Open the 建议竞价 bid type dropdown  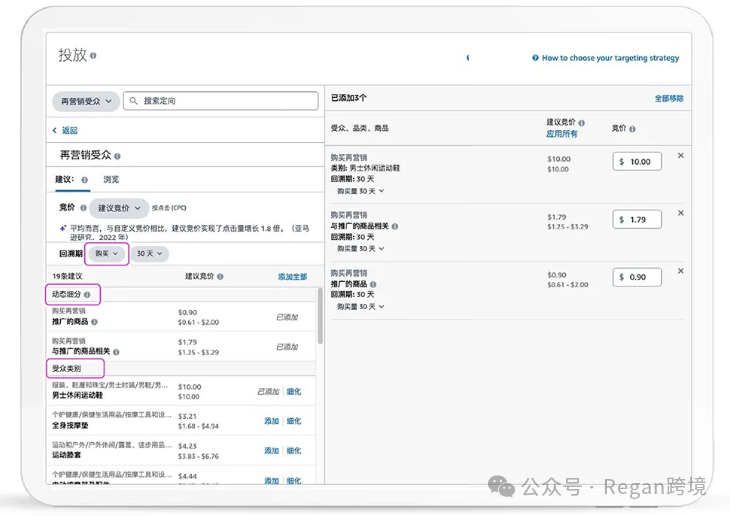point(119,208)
